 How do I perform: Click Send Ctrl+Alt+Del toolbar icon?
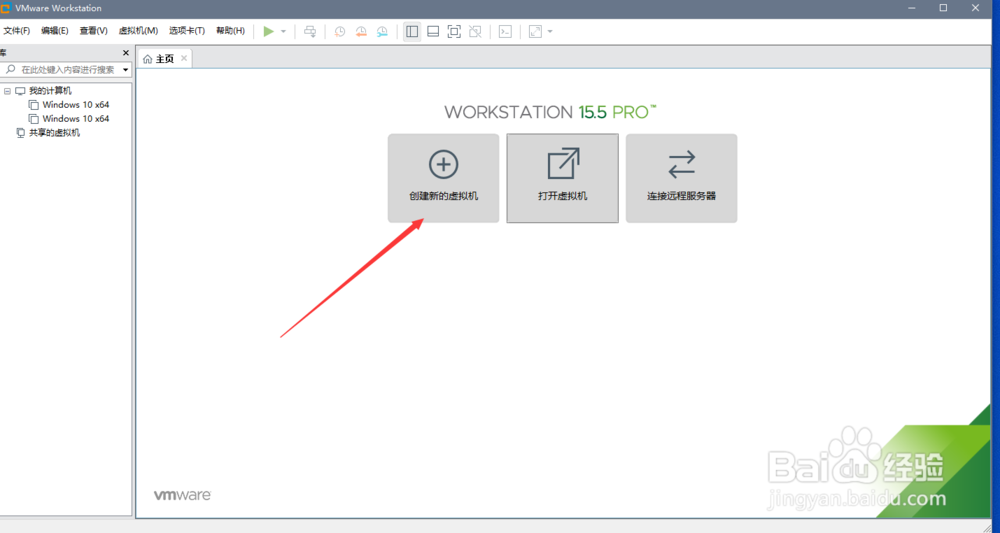[310, 31]
